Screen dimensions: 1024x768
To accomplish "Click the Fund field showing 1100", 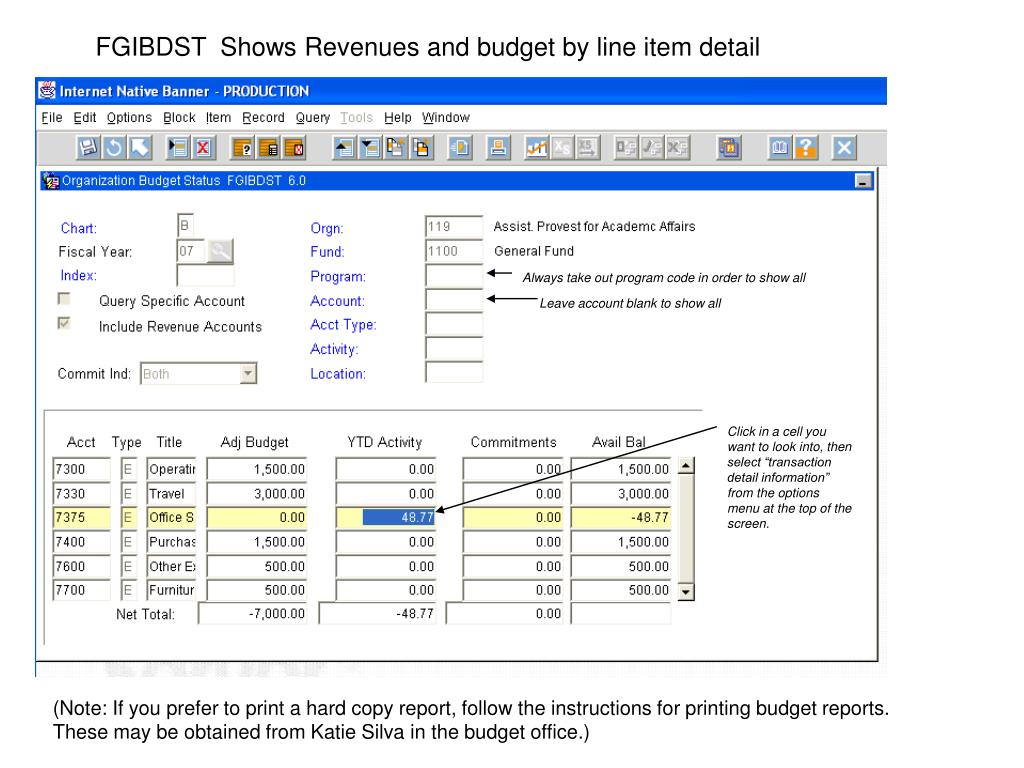I will pos(454,251).
